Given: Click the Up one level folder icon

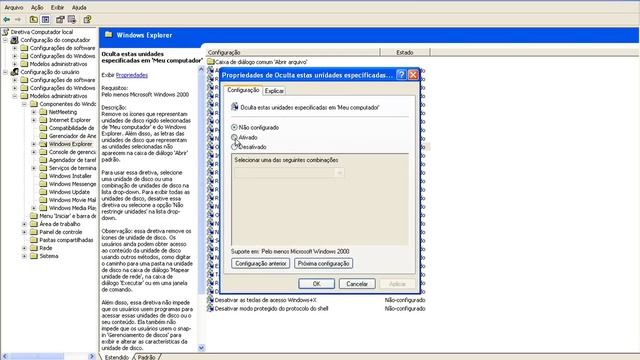Looking at the screenshot, I should [x=33, y=19].
